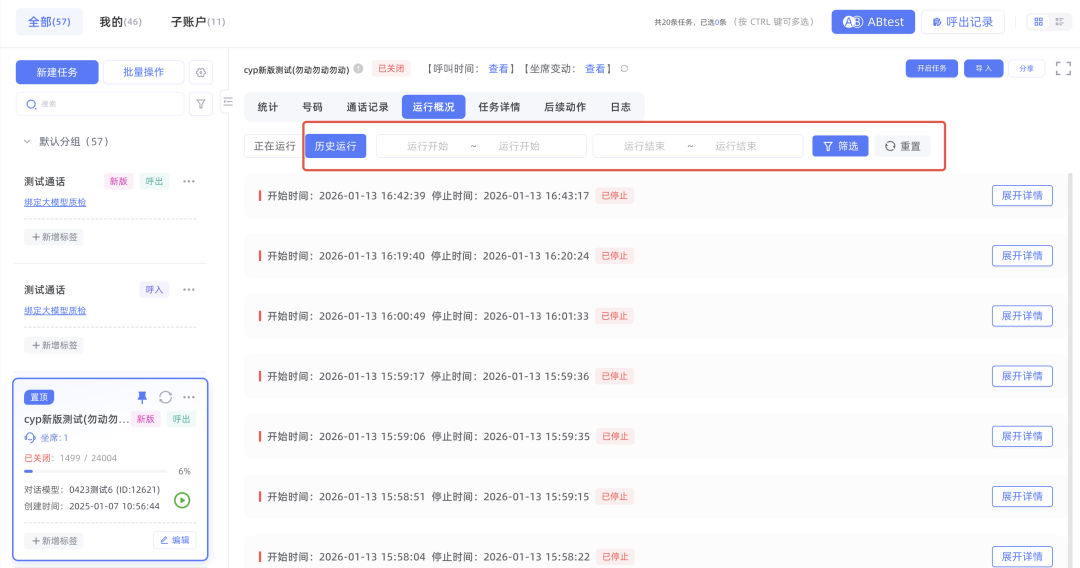Screen dimensions: 1080x568
Task: Click the progress bar on the cyp新版测试 card
Action: point(95,471)
